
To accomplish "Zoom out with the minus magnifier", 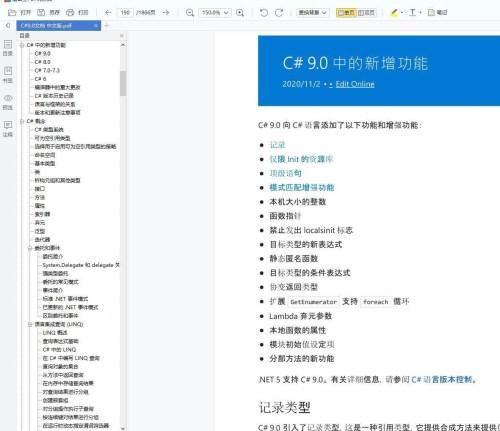I will [x=190, y=13].
